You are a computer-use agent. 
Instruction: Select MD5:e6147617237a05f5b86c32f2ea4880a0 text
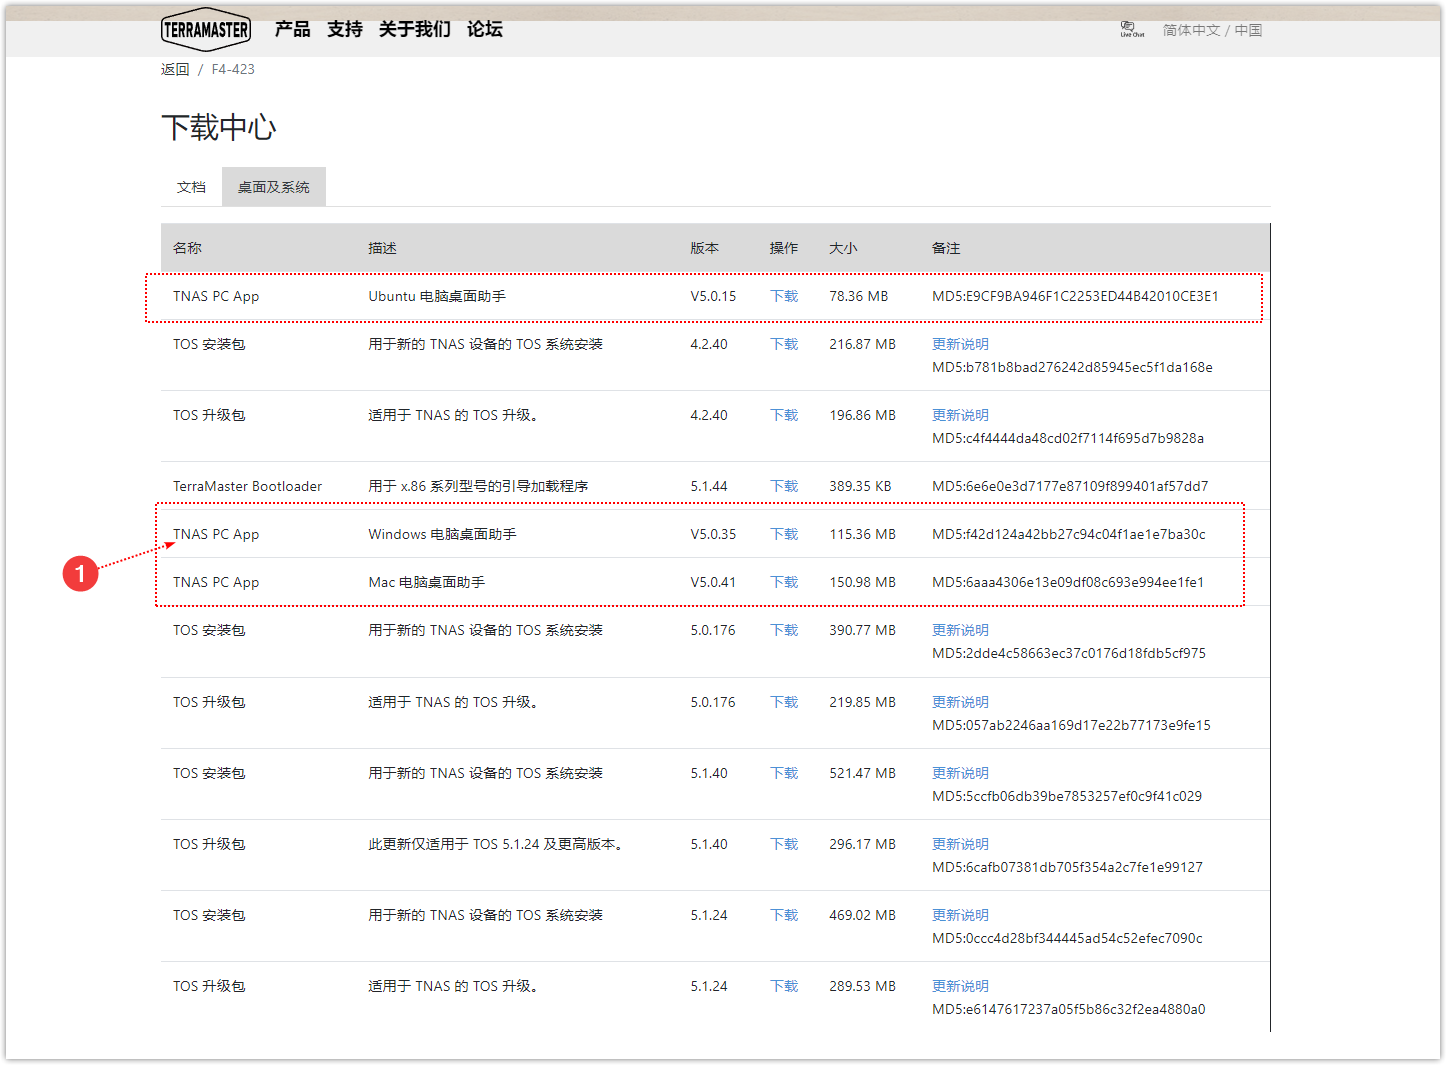click(1069, 1009)
